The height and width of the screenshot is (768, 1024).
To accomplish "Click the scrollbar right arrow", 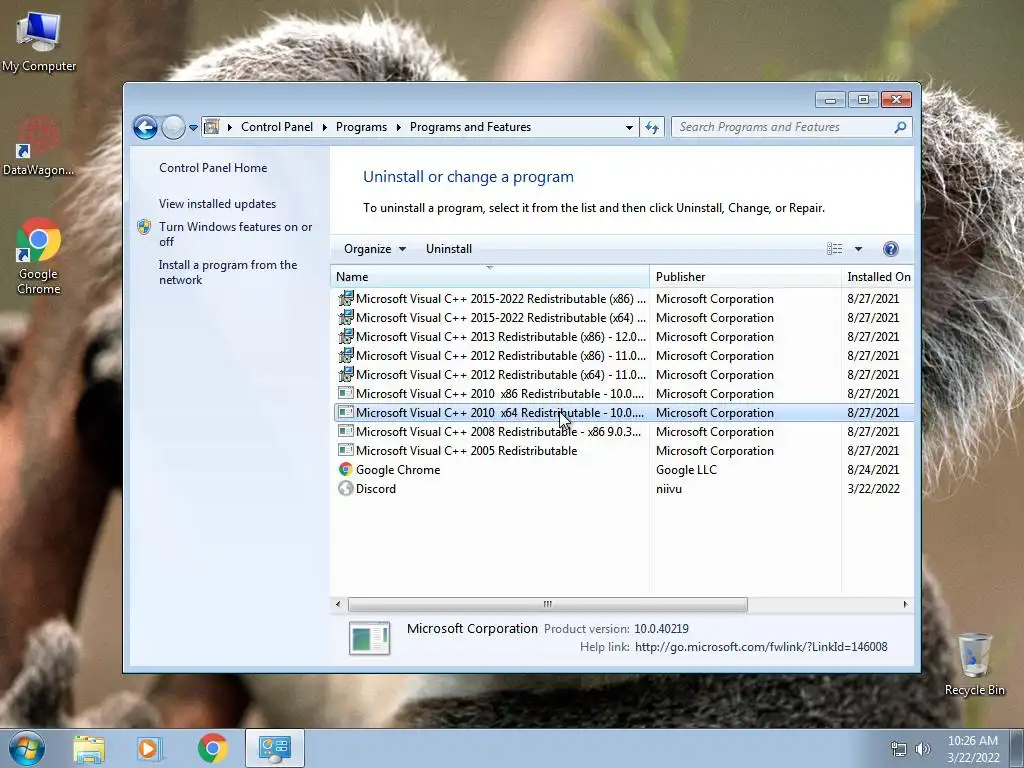I will pyautogui.click(x=905, y=605).
